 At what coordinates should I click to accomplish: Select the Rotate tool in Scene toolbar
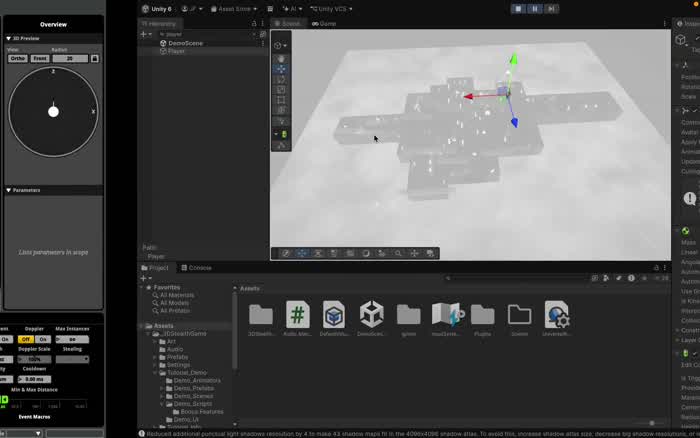(x=281, y=79)
